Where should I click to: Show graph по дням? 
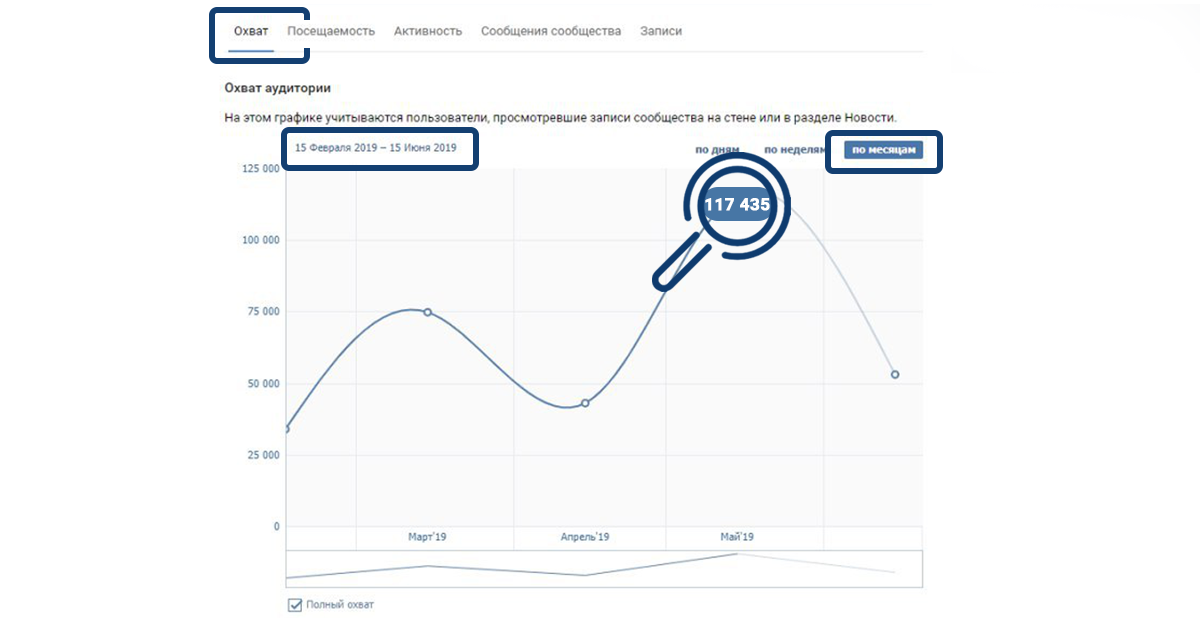(x=717, y=150)
